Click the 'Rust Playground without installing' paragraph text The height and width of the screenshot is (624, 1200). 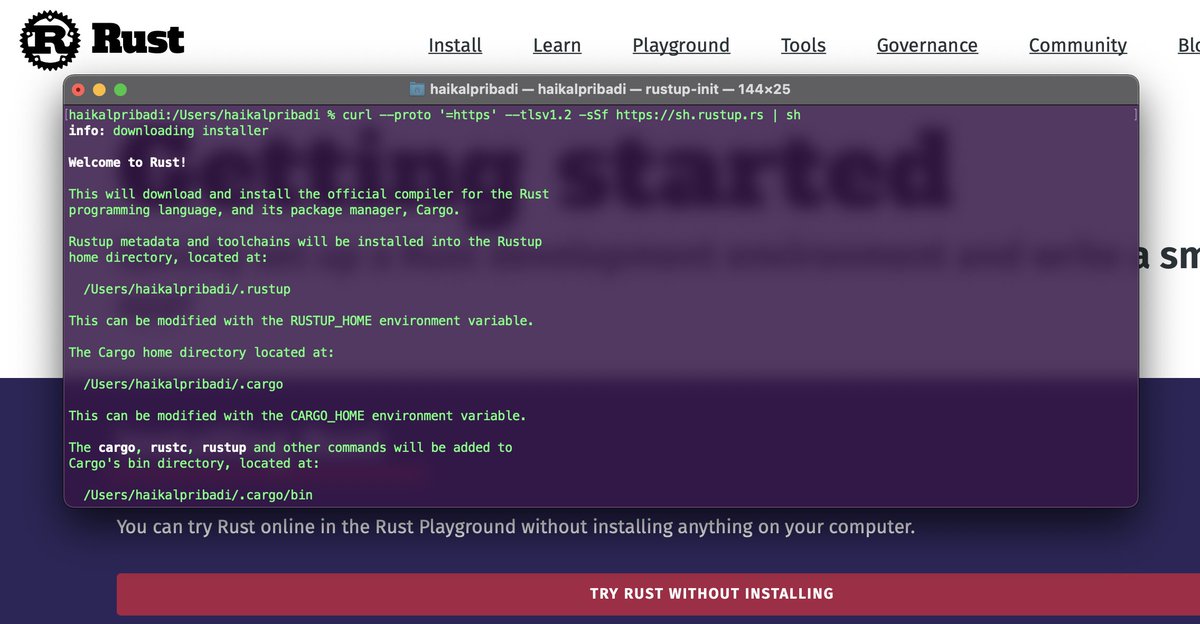(516, 526)
